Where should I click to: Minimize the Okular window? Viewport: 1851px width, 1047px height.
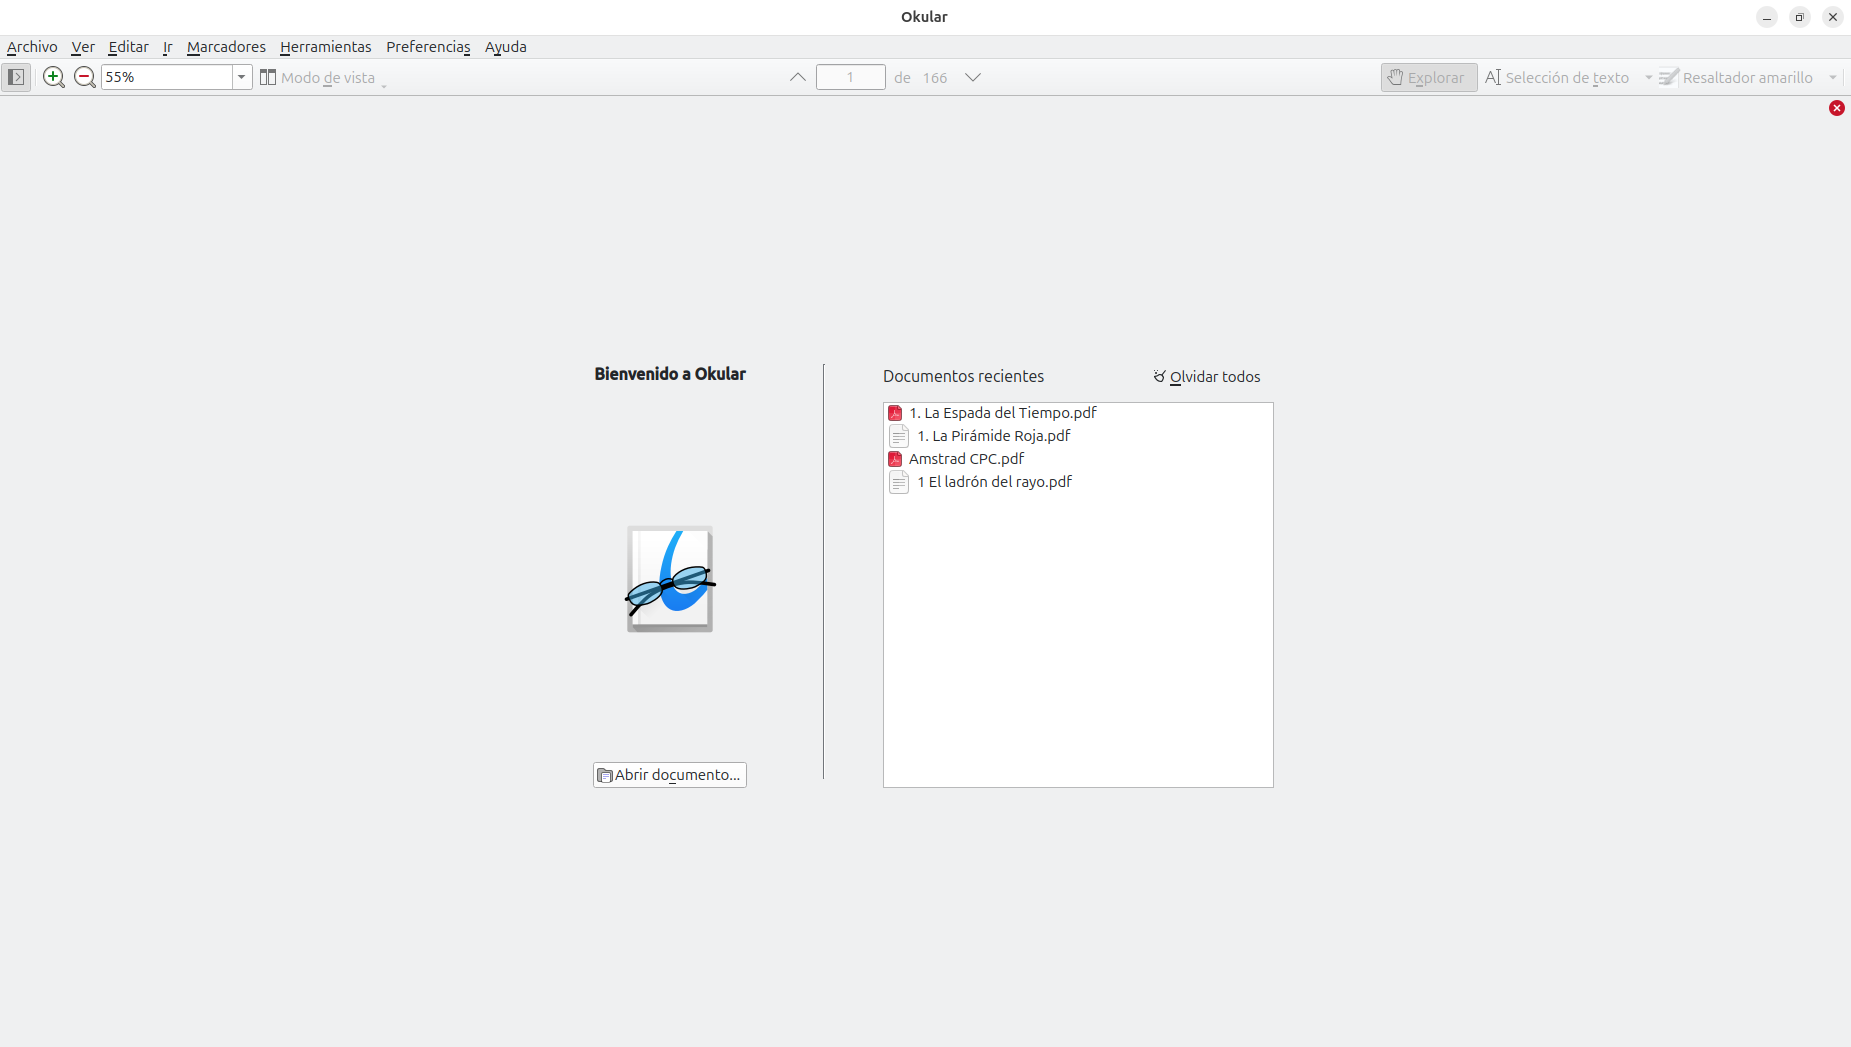1767,17
